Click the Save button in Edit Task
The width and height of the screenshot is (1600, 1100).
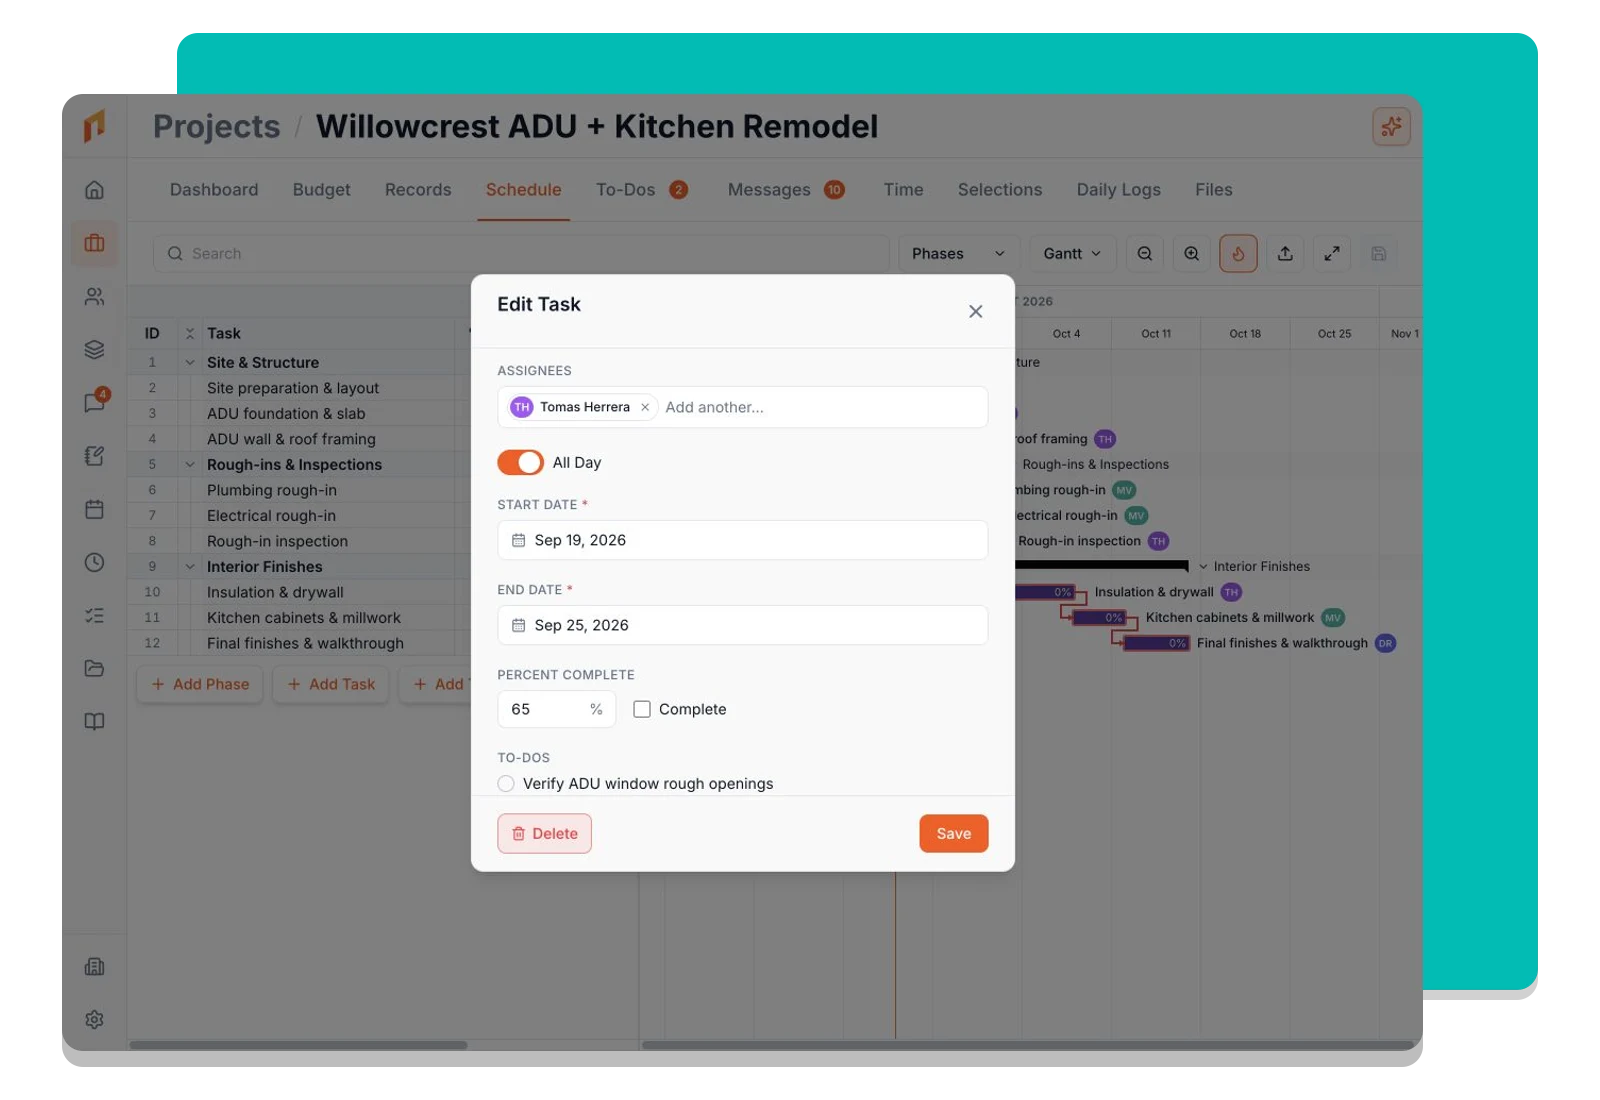(953, 833)
